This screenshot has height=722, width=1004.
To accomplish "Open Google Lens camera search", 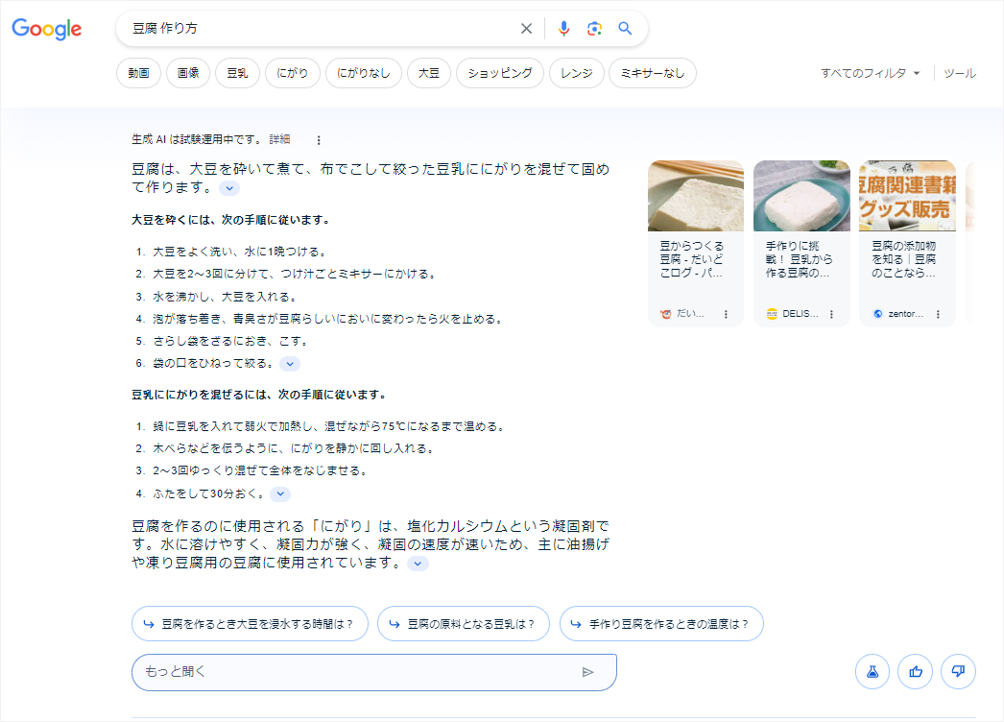I will coord(594,28).
